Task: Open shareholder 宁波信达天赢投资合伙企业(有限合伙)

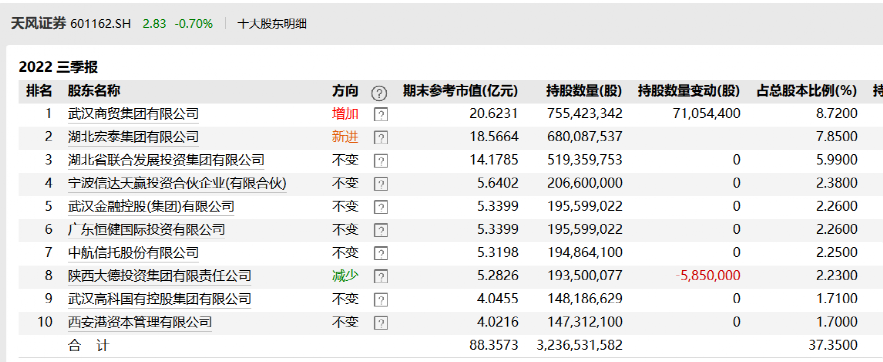Action: point(177,183)
